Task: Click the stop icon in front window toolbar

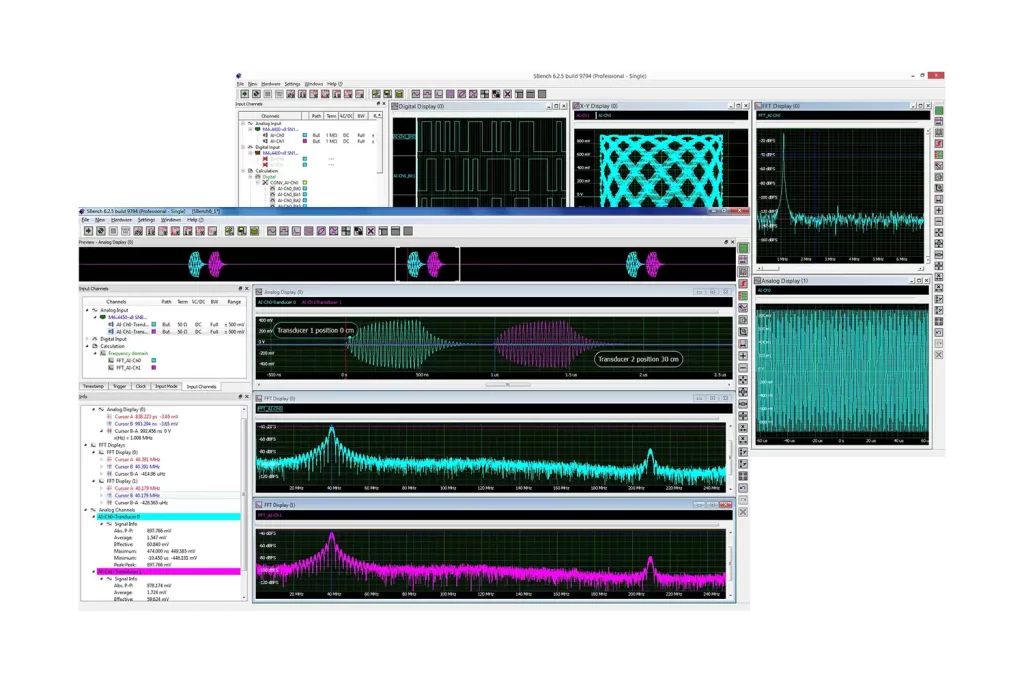Action: tap(113, 231)
